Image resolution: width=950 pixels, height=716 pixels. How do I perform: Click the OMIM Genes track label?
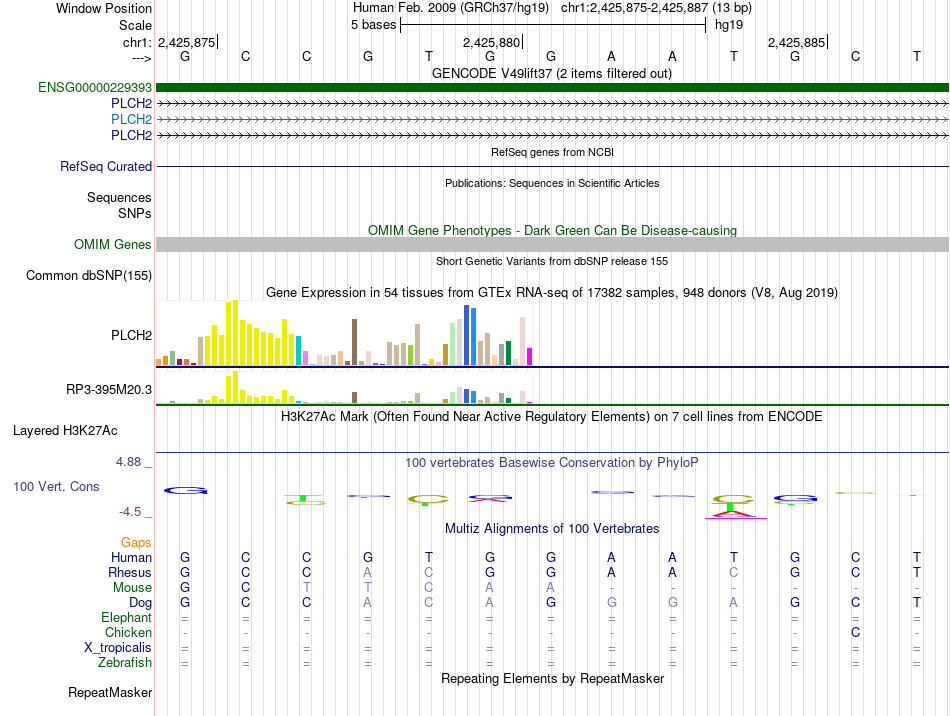tap(113, 245)
